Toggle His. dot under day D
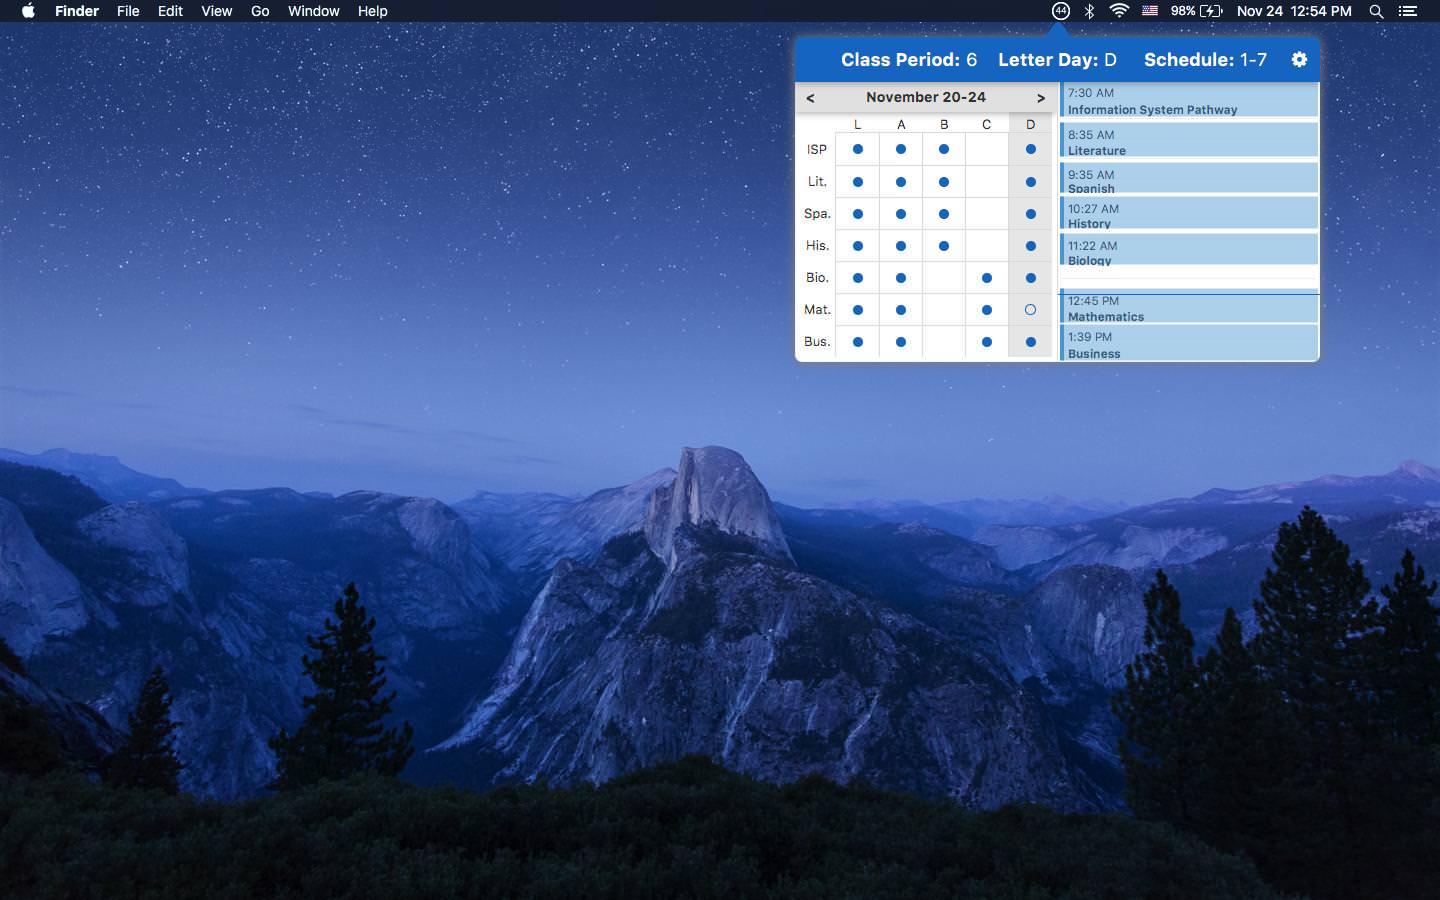 [x=1030, y=246]
